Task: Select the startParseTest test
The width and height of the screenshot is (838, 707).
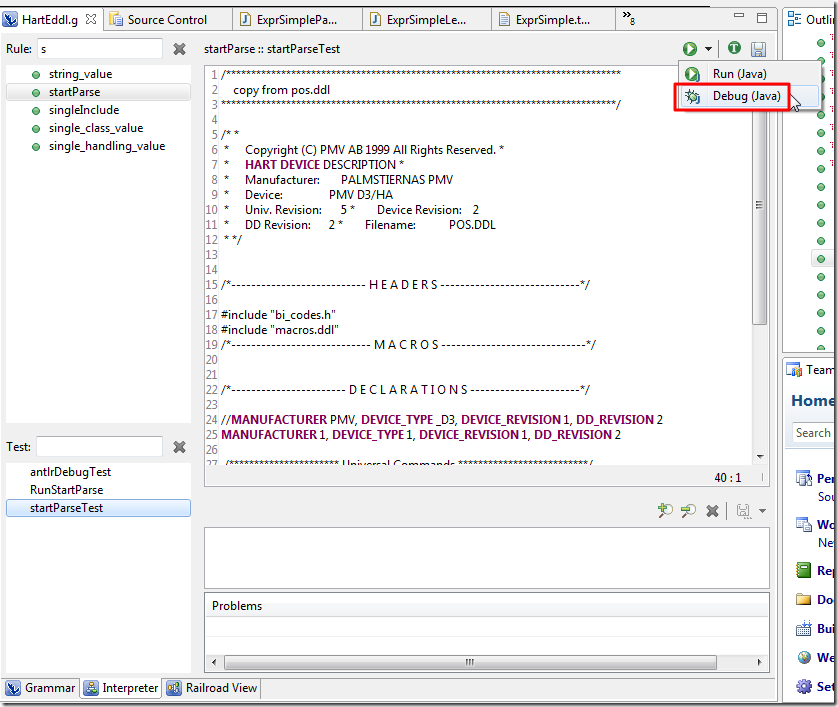Action: 98,508
